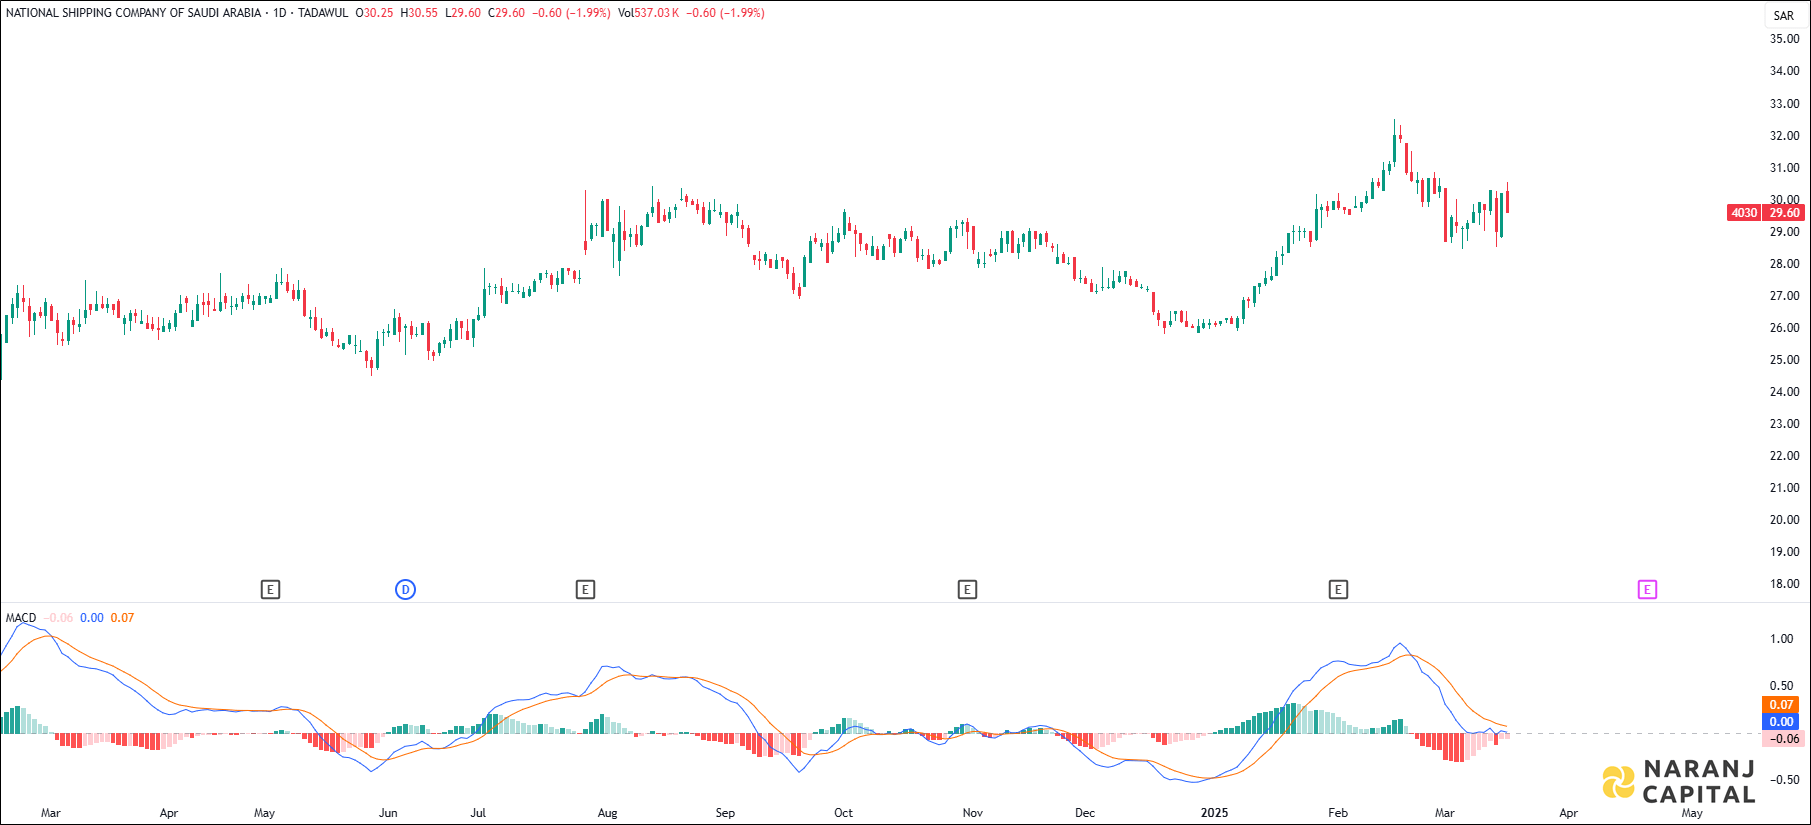Screen dimensions: 1811x825
Task: Click the National Shipping Company of Saudi Arabia title
Action: point(133,13)
